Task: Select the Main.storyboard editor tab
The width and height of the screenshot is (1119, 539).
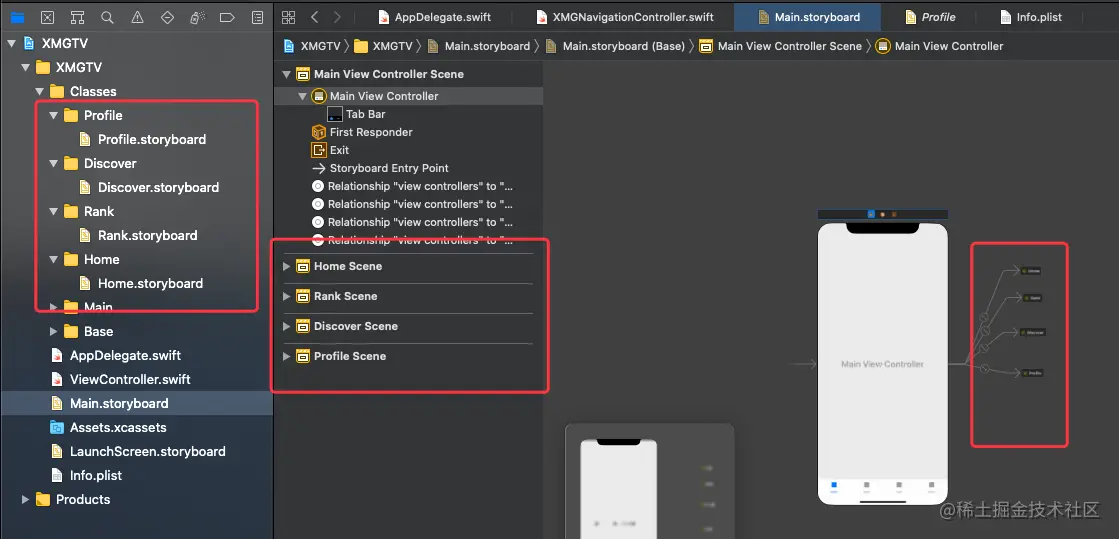Action: click(x=808, y=17)
